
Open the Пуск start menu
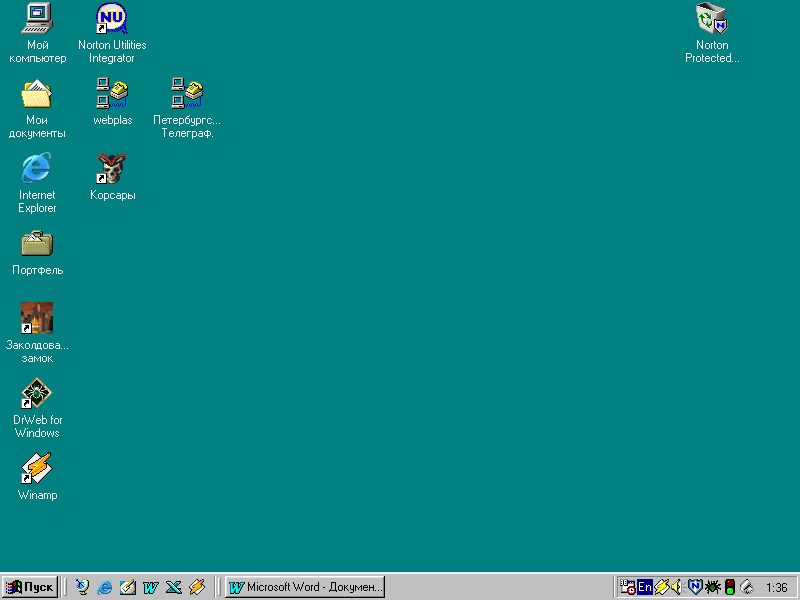[30, 587]
